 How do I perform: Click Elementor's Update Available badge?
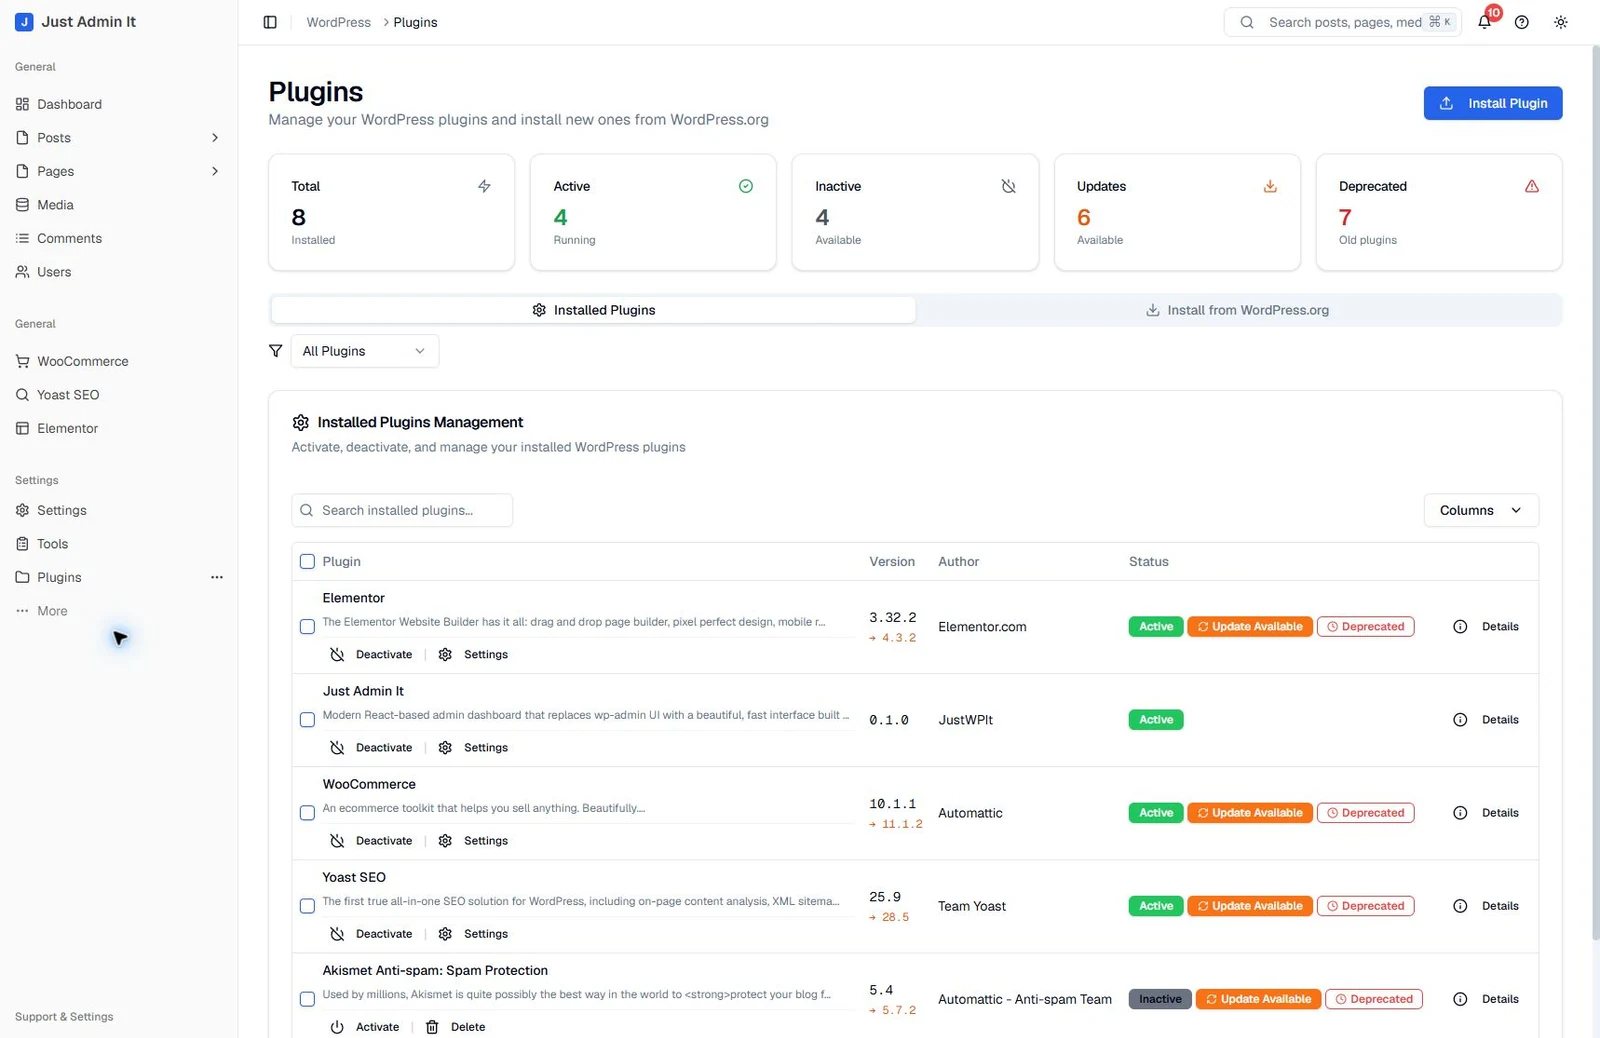pyautogui.click(x=1250, y=627)
